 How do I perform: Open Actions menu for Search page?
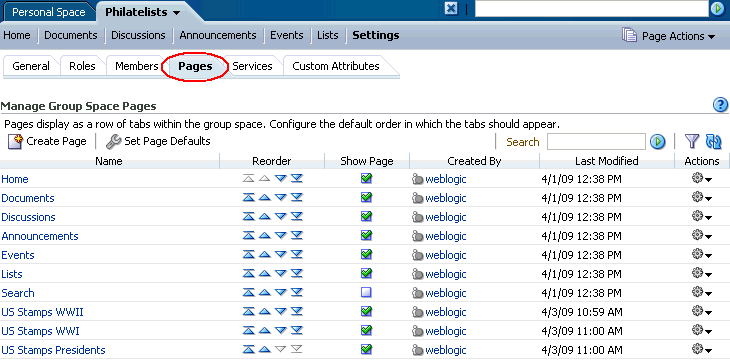[x=702, y=292]
